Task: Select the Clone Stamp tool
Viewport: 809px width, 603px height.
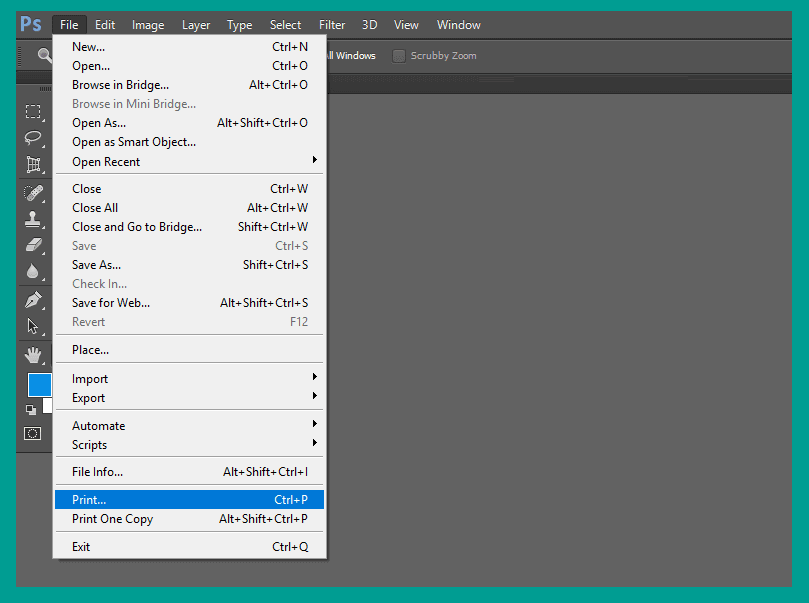Action: pyautogui.click(x=33, y=219)
